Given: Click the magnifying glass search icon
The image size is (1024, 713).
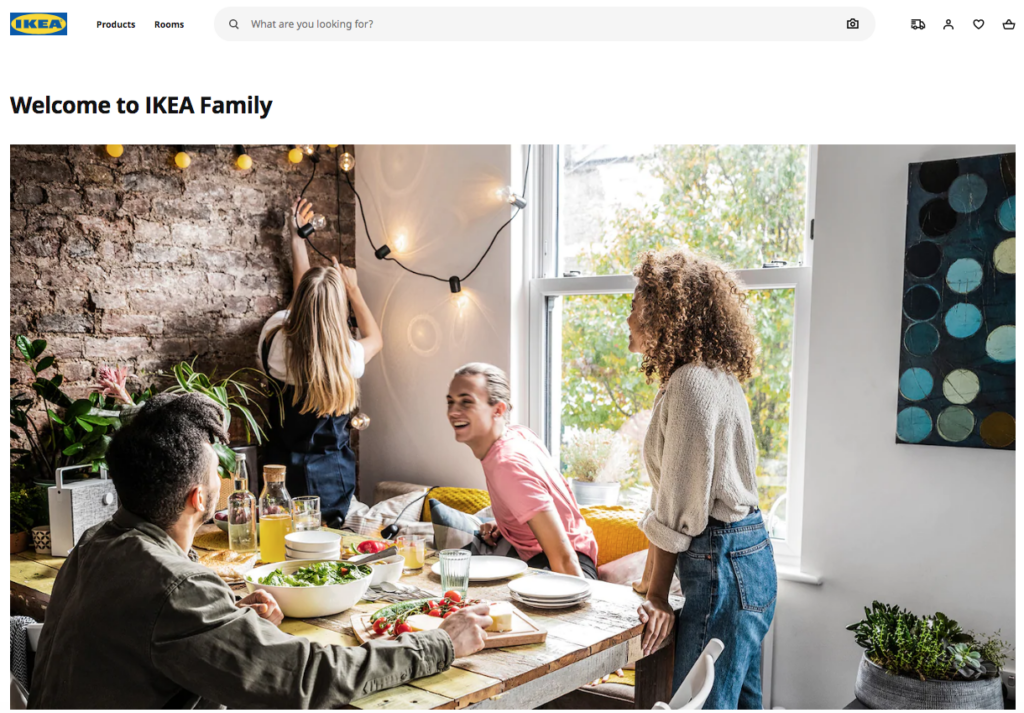Looking at the screenshot, I should [x=233, y=24].
